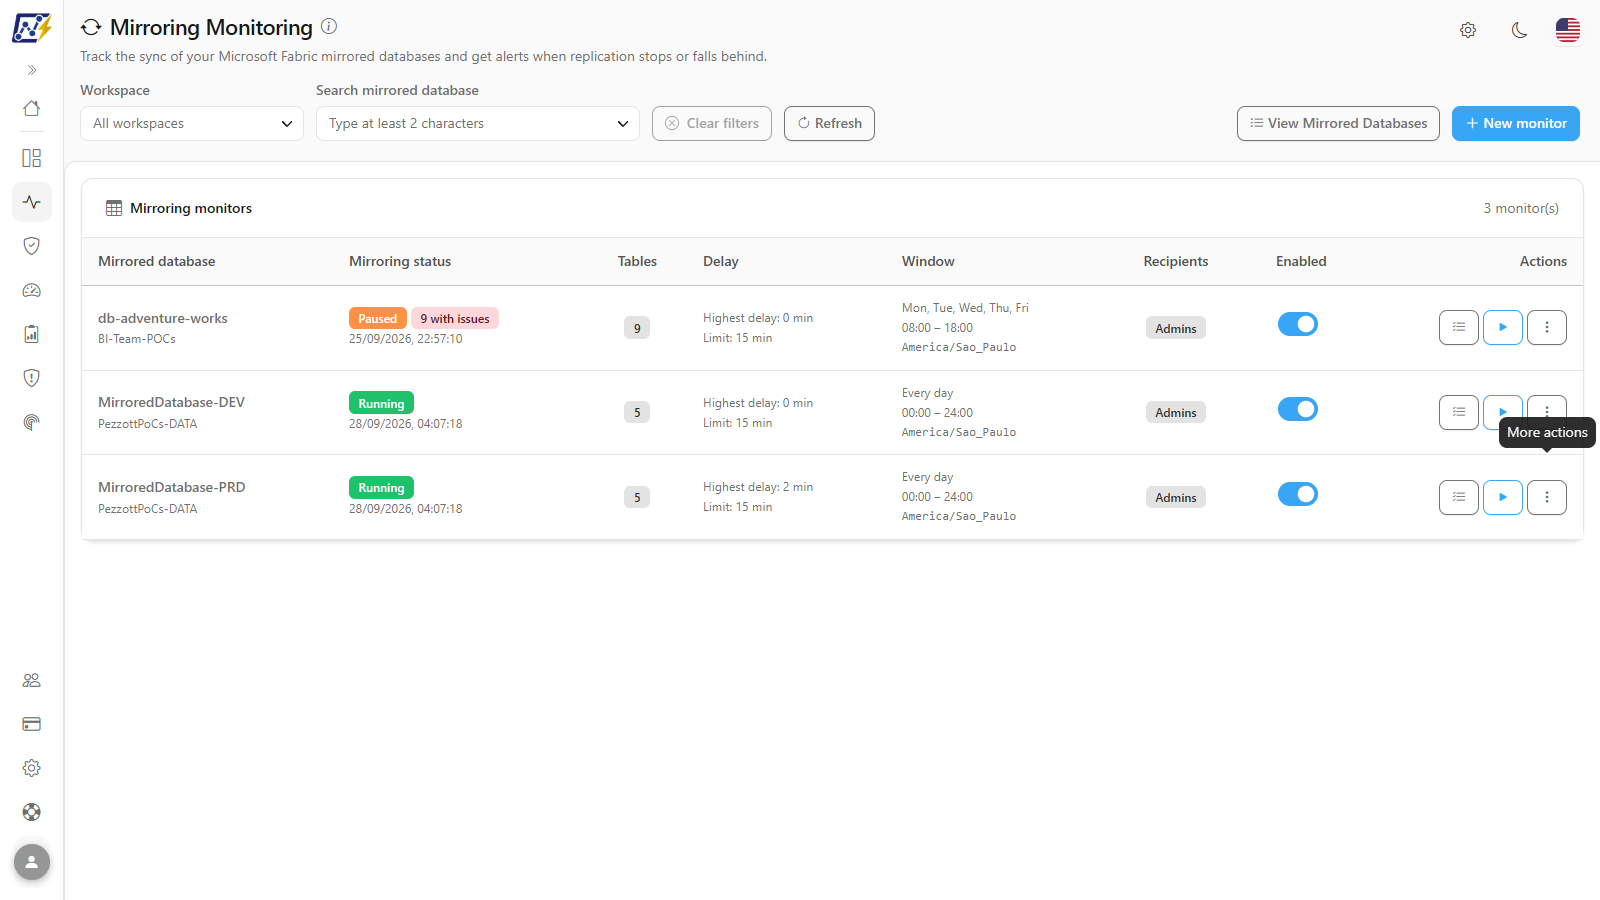Open top-right settings gear icon

click(x=1468, y=30)
